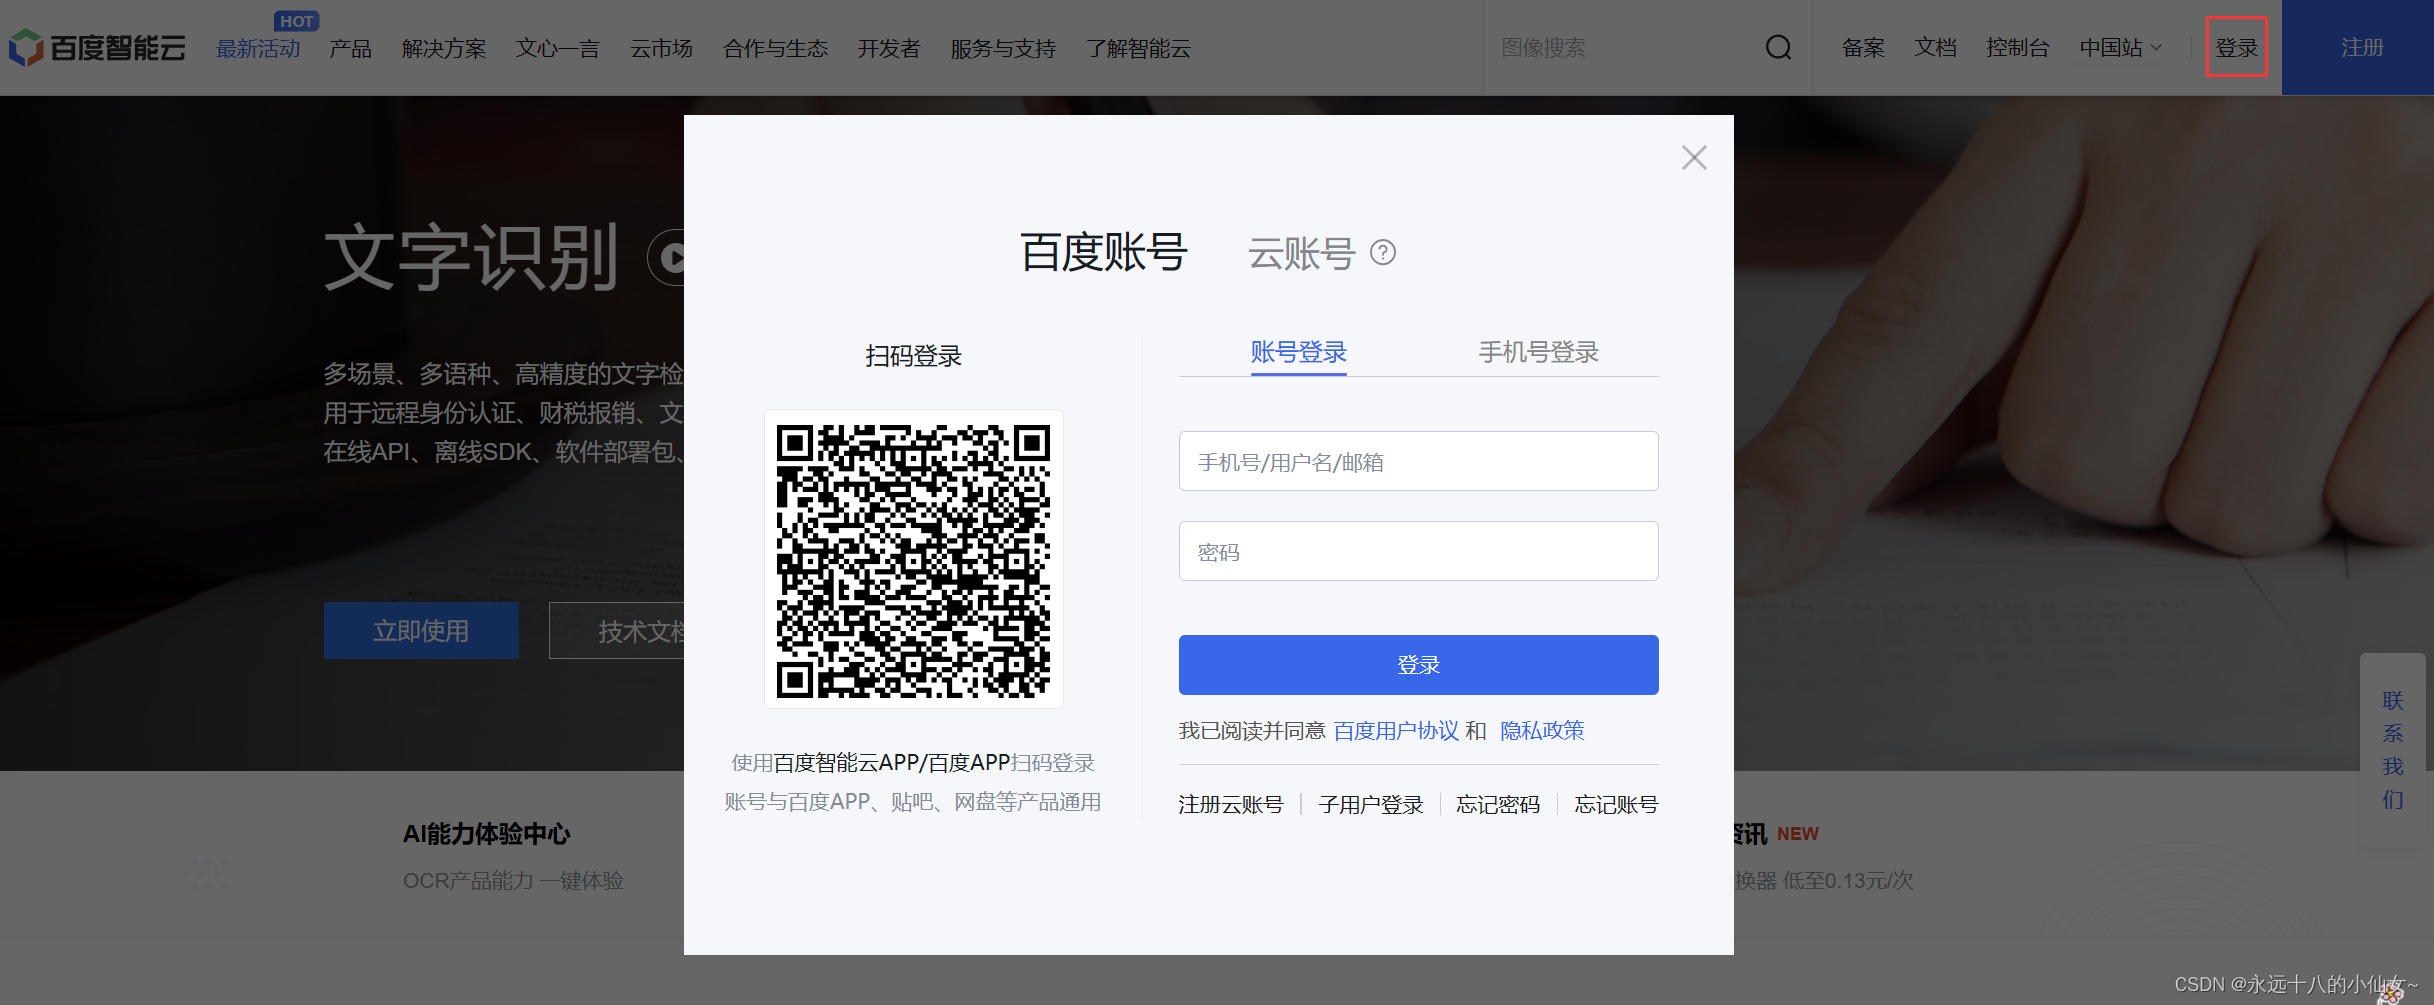Click the blue 注册 button
This screenshot has width=2434, height=1005.
[x=2358, y=47]
